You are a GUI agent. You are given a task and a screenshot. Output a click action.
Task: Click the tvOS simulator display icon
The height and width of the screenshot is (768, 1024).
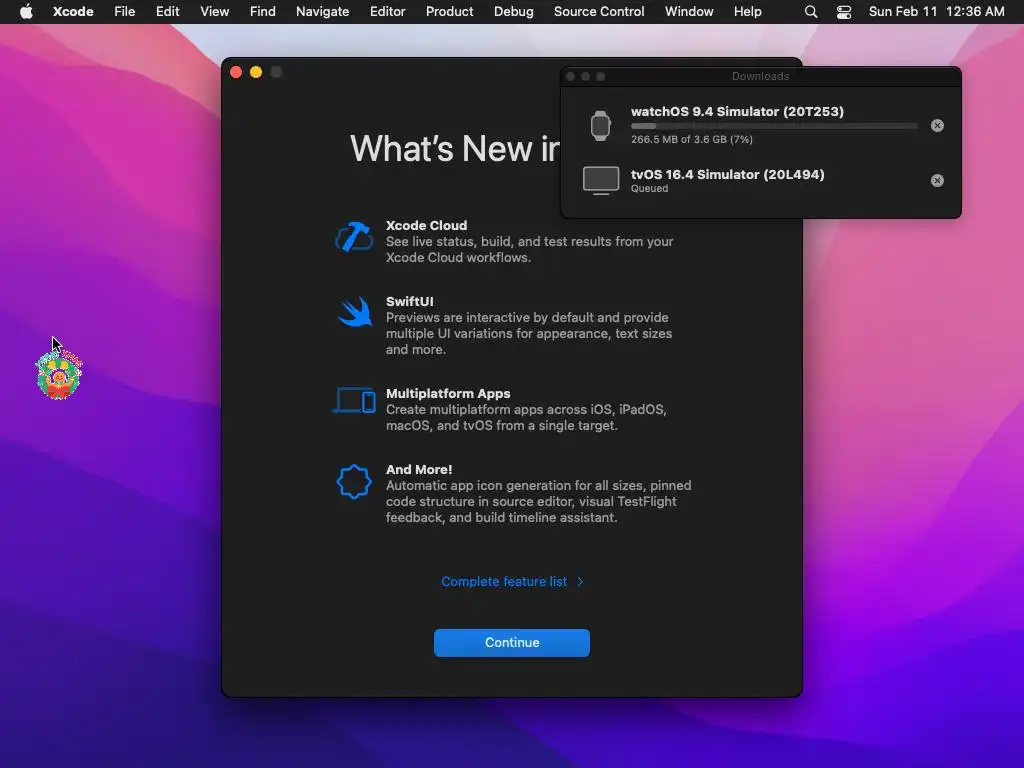(601, 180)
